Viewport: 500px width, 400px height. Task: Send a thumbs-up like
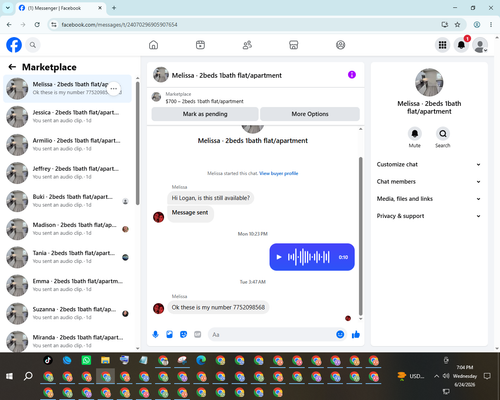coord(356,334)
